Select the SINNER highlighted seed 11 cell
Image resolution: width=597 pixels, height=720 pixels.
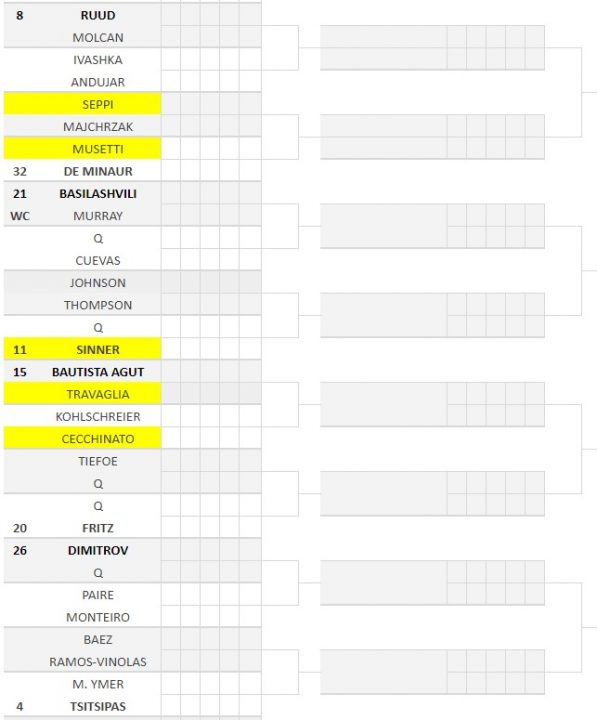coord(83,349)
